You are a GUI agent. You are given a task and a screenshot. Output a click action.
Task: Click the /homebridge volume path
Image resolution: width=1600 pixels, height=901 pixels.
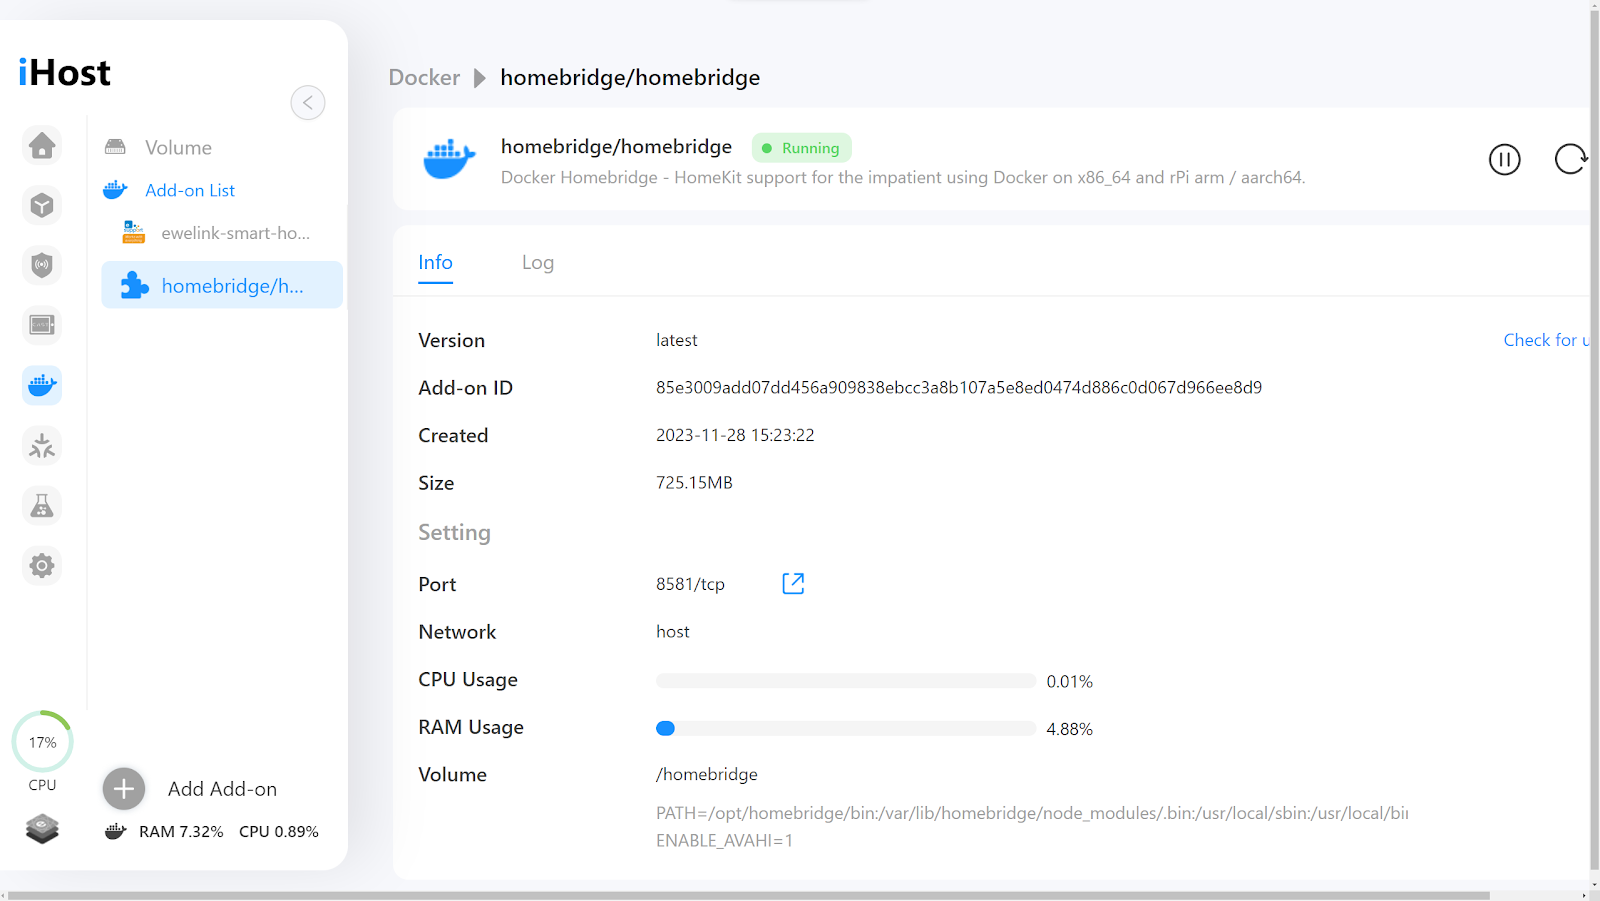tap(707, 774)
